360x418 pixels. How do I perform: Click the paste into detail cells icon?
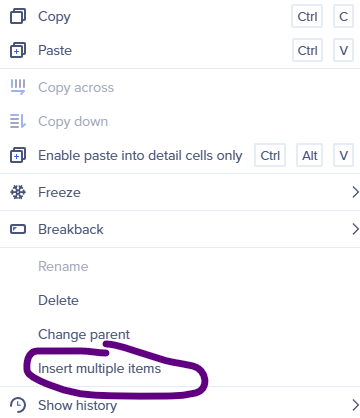tap(18, 155)
